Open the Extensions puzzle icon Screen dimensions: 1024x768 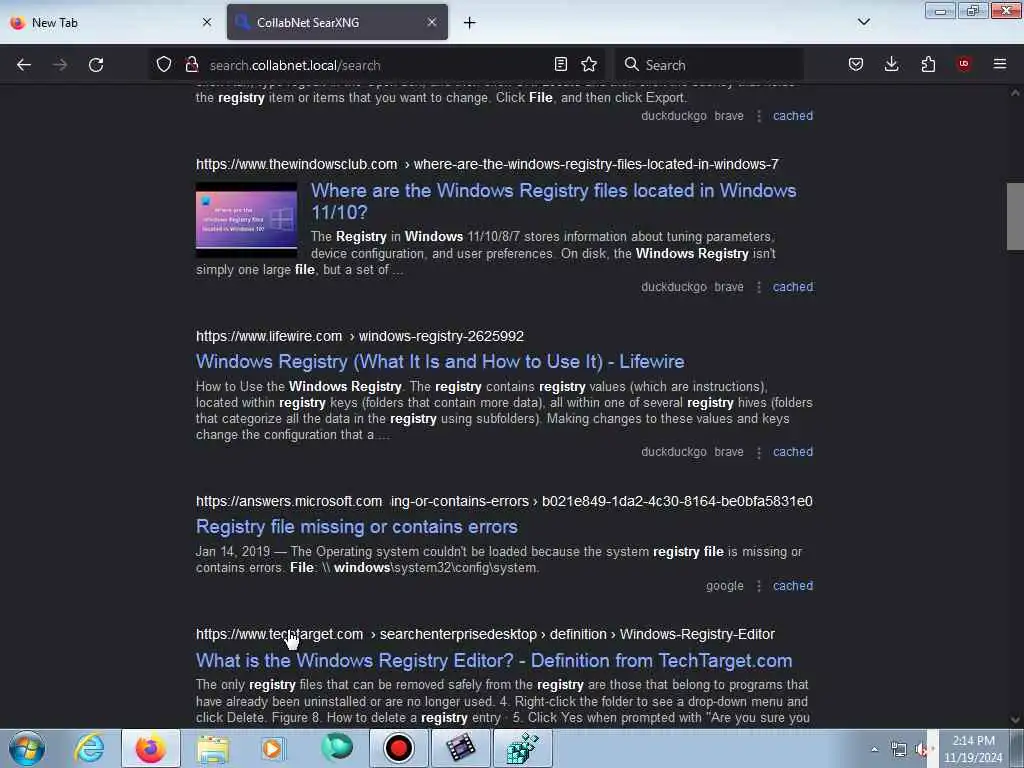pyautogui.click(x=928, y=64)
